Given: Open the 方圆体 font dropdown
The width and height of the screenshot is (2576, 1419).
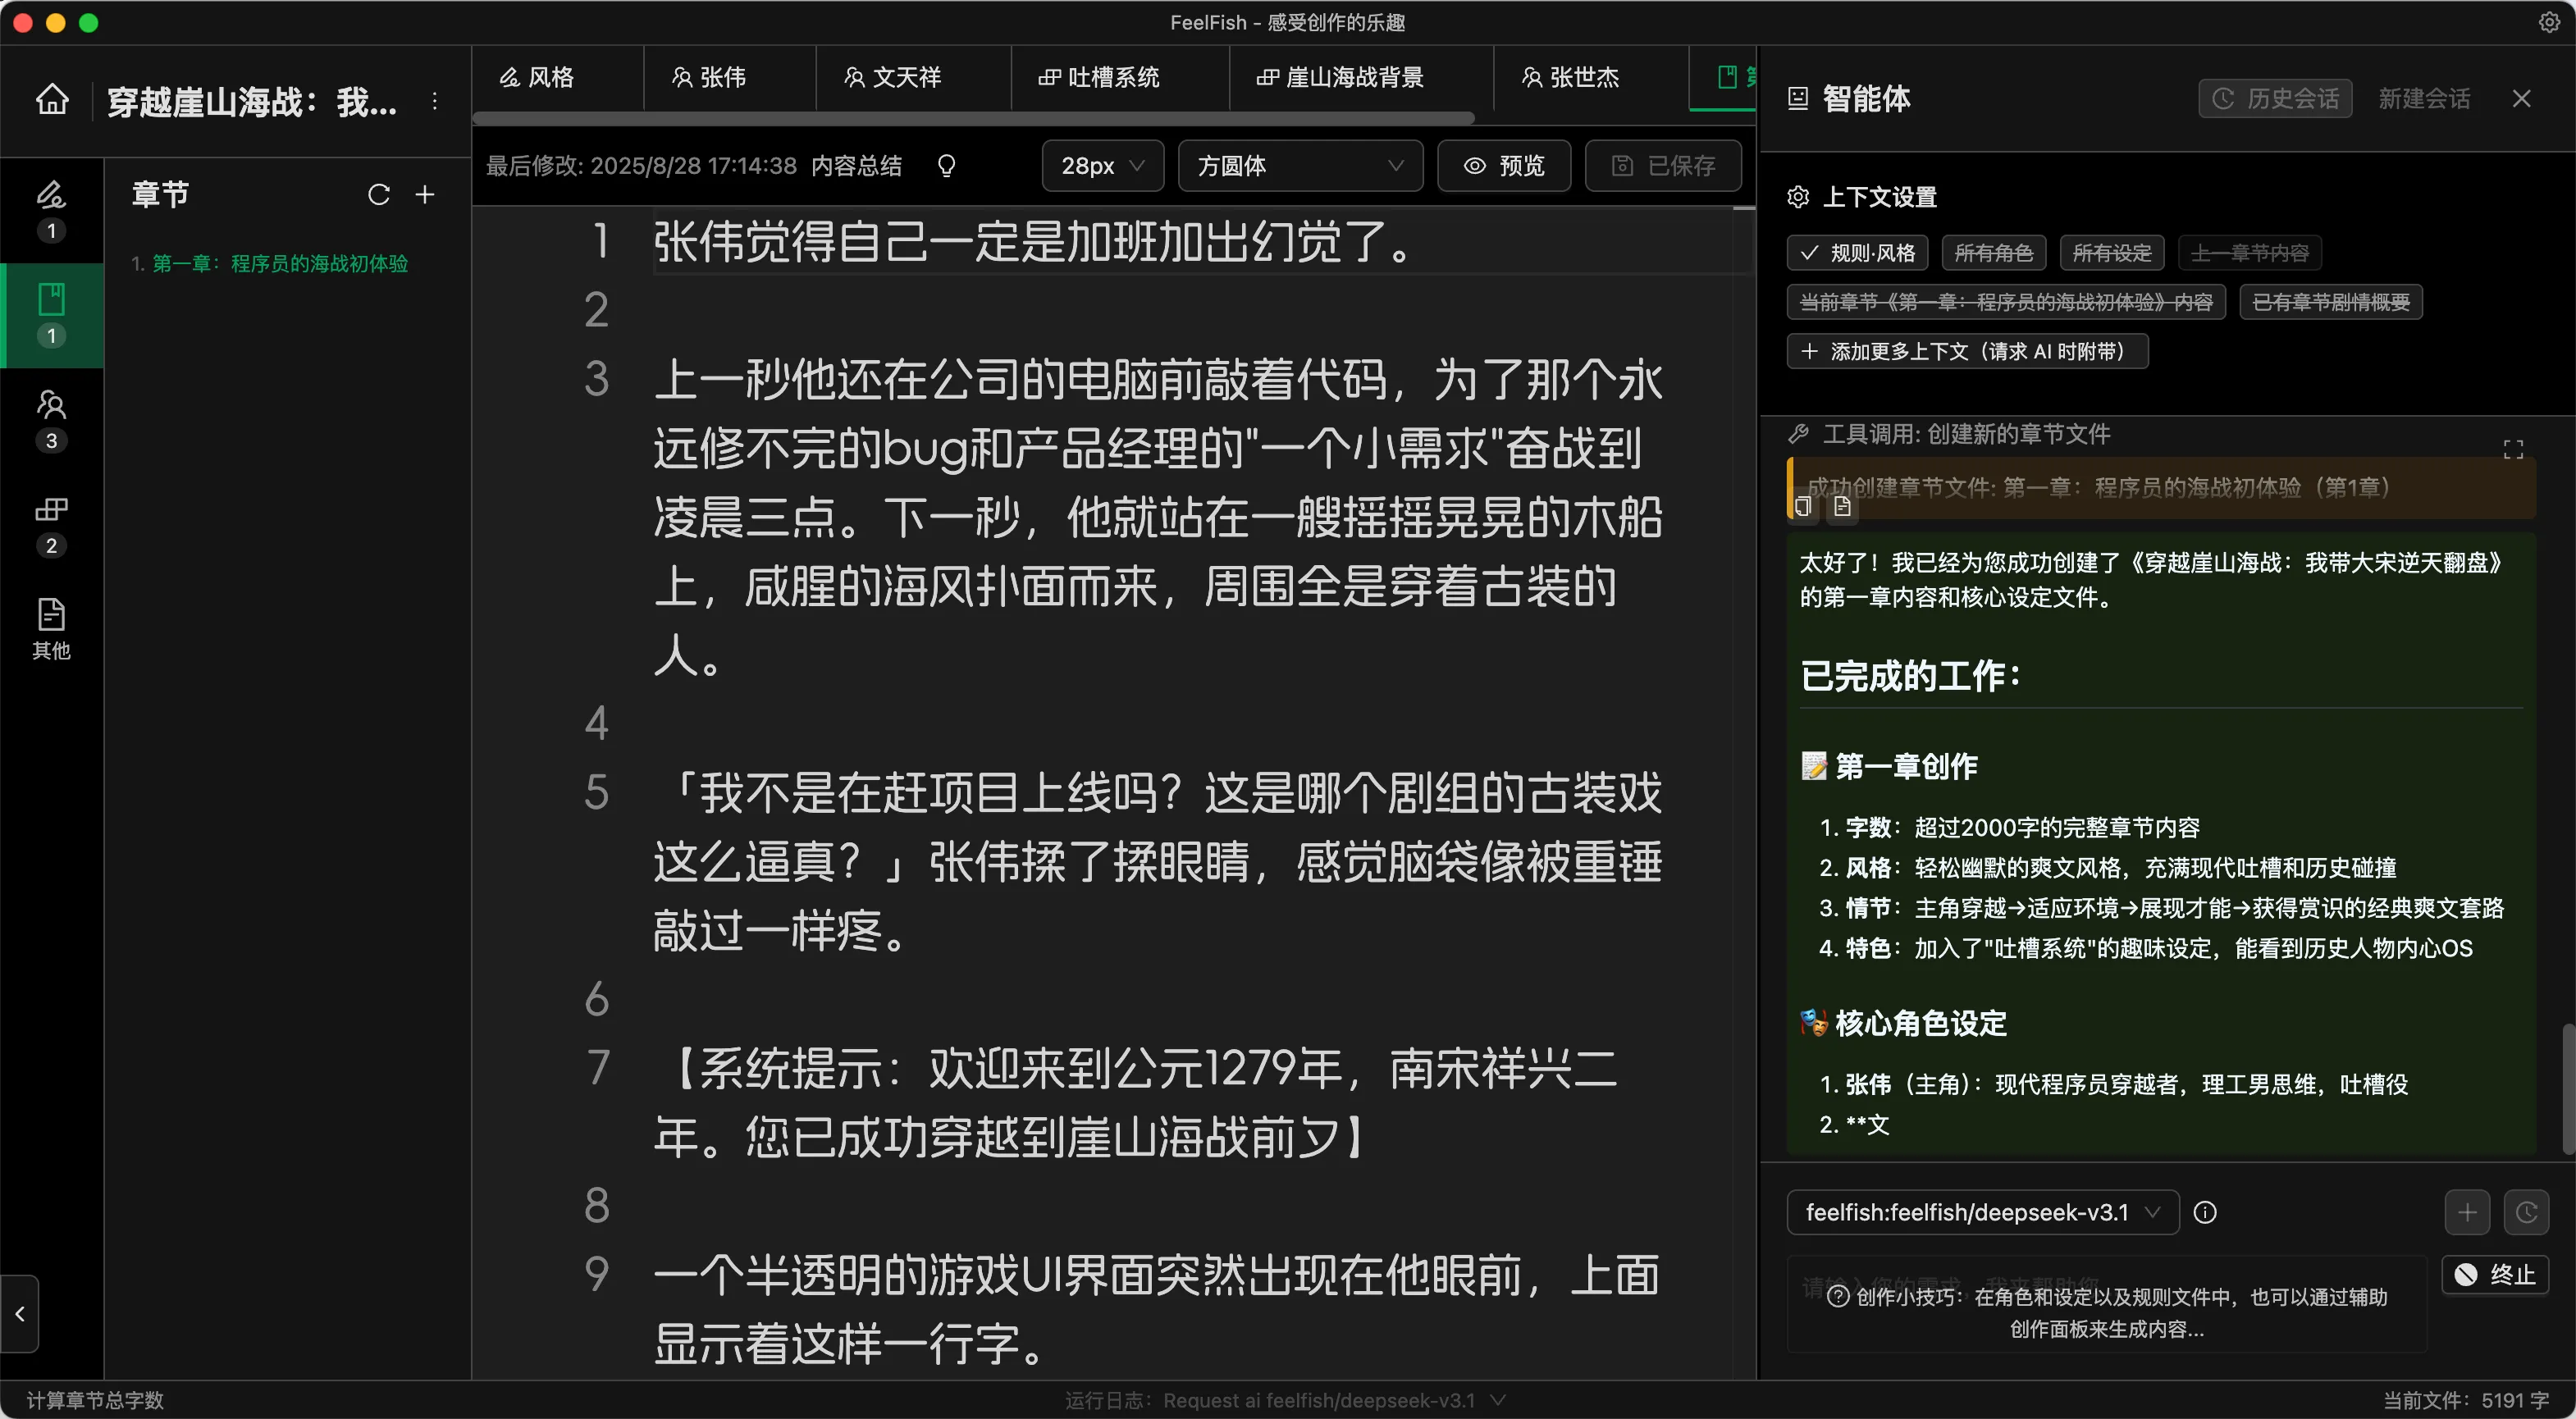Looking at the screenshot, I should click(x=1299, y=166).
